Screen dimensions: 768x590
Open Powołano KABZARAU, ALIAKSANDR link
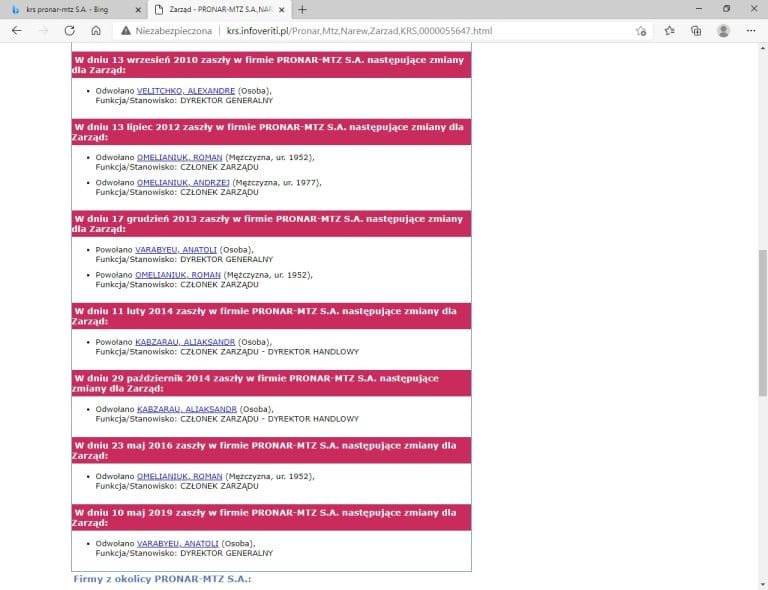click(x=185, y=342)
